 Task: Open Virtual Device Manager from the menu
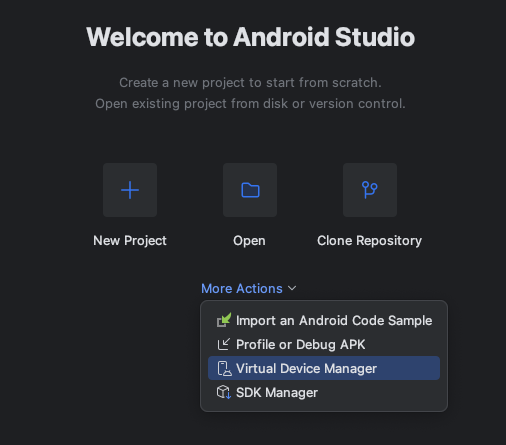(324, 368)
